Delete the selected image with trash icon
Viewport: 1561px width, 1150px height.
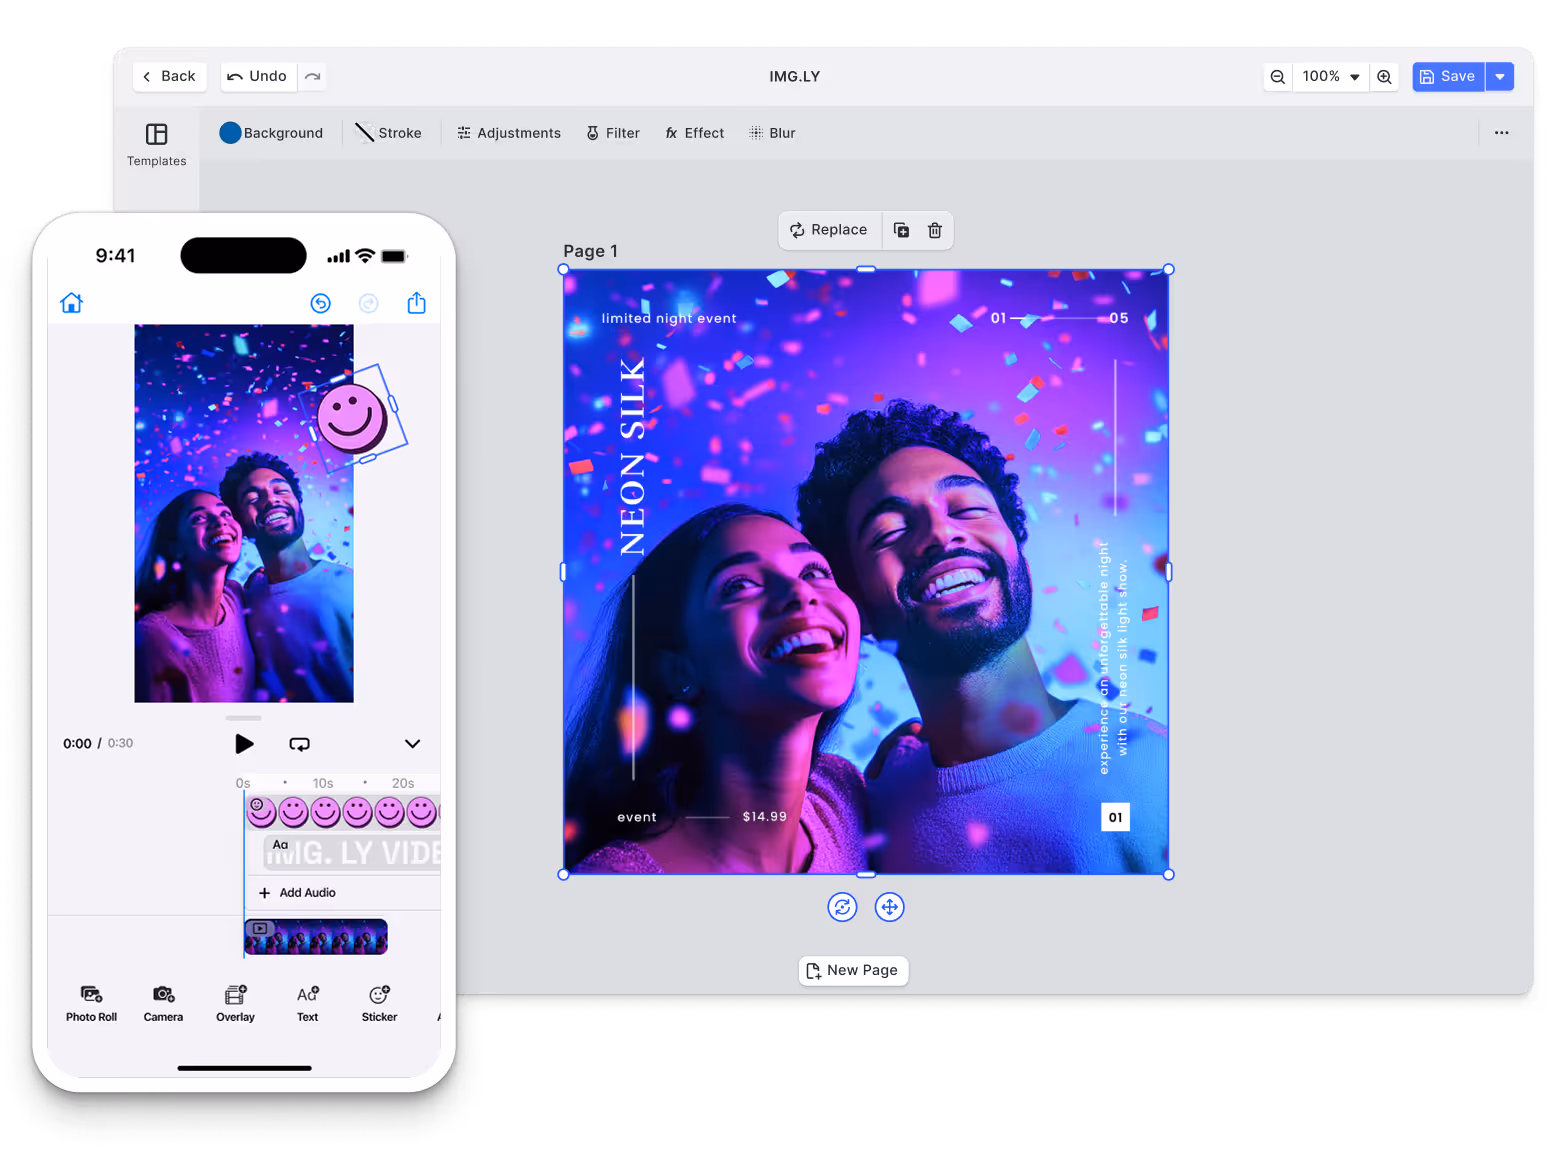click(x=935, y=230)
